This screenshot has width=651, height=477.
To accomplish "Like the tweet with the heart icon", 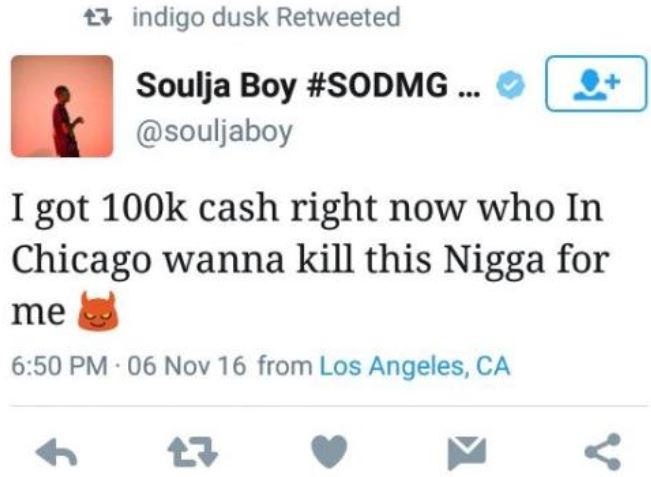I will 329,452.
